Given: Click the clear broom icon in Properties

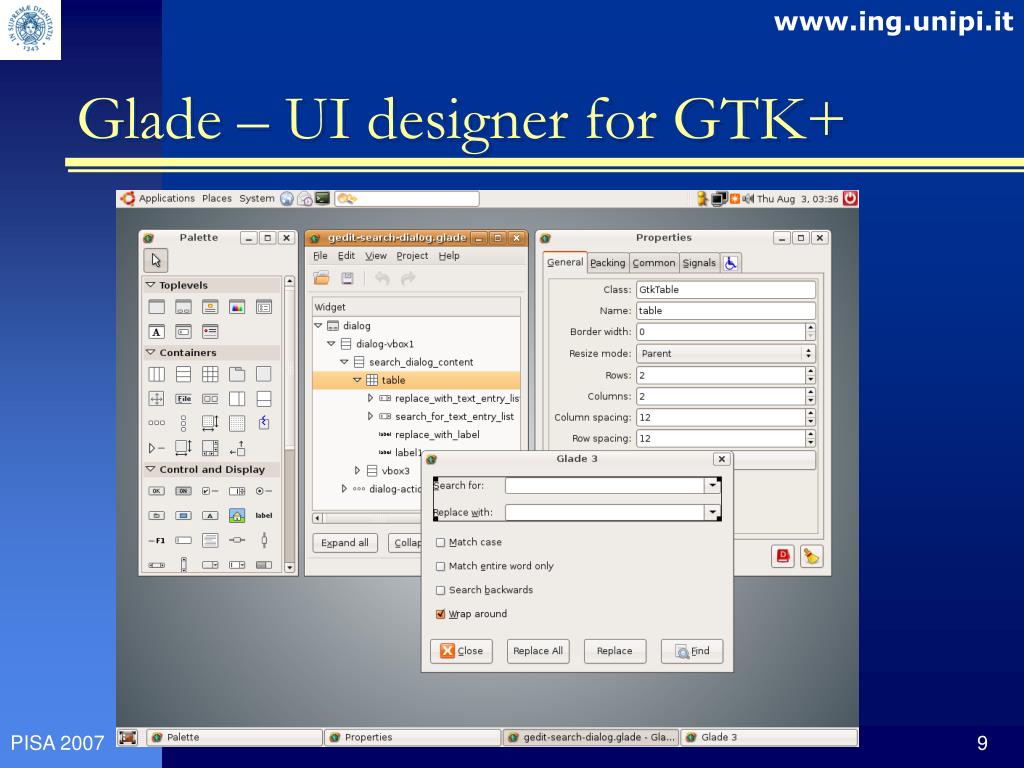Looking at the screenshot, I should 812,556.
